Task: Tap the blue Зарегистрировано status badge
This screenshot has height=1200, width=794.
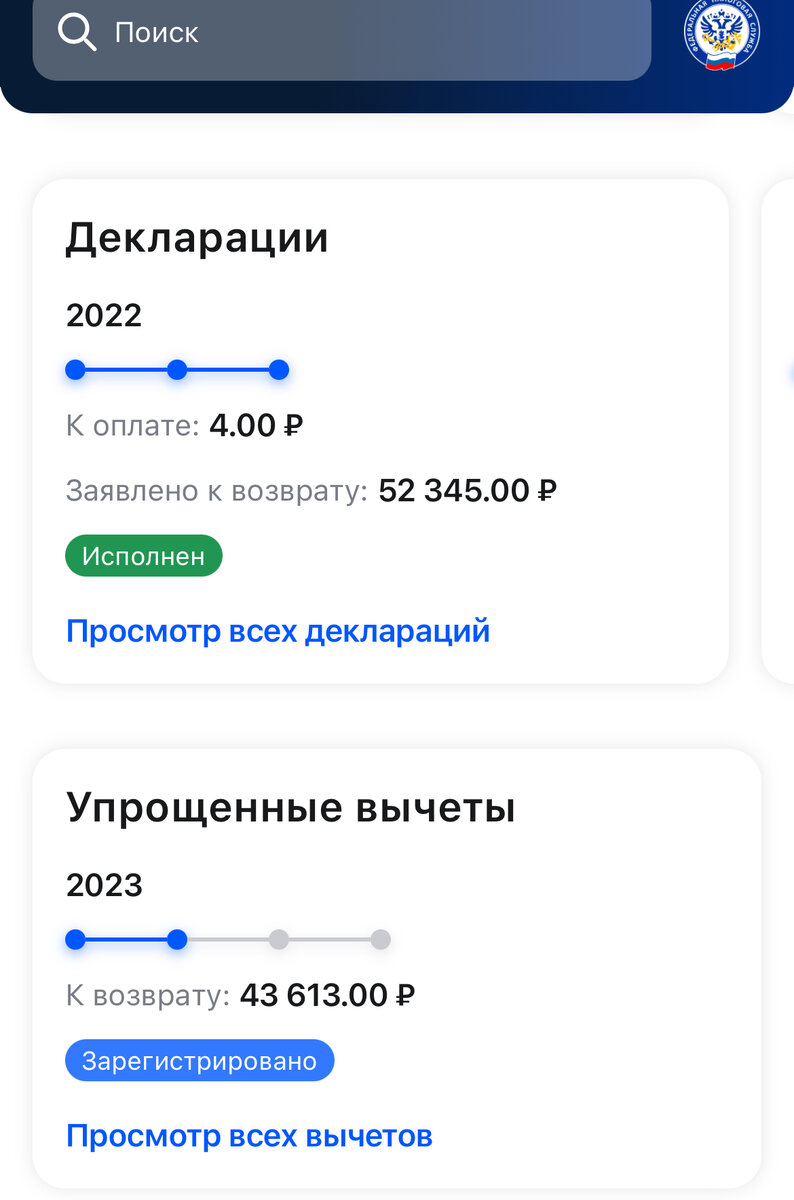Action: point(200,1060)
